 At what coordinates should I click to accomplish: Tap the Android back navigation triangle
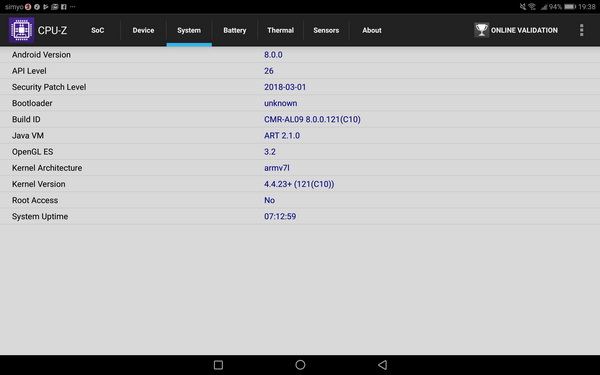382,365
